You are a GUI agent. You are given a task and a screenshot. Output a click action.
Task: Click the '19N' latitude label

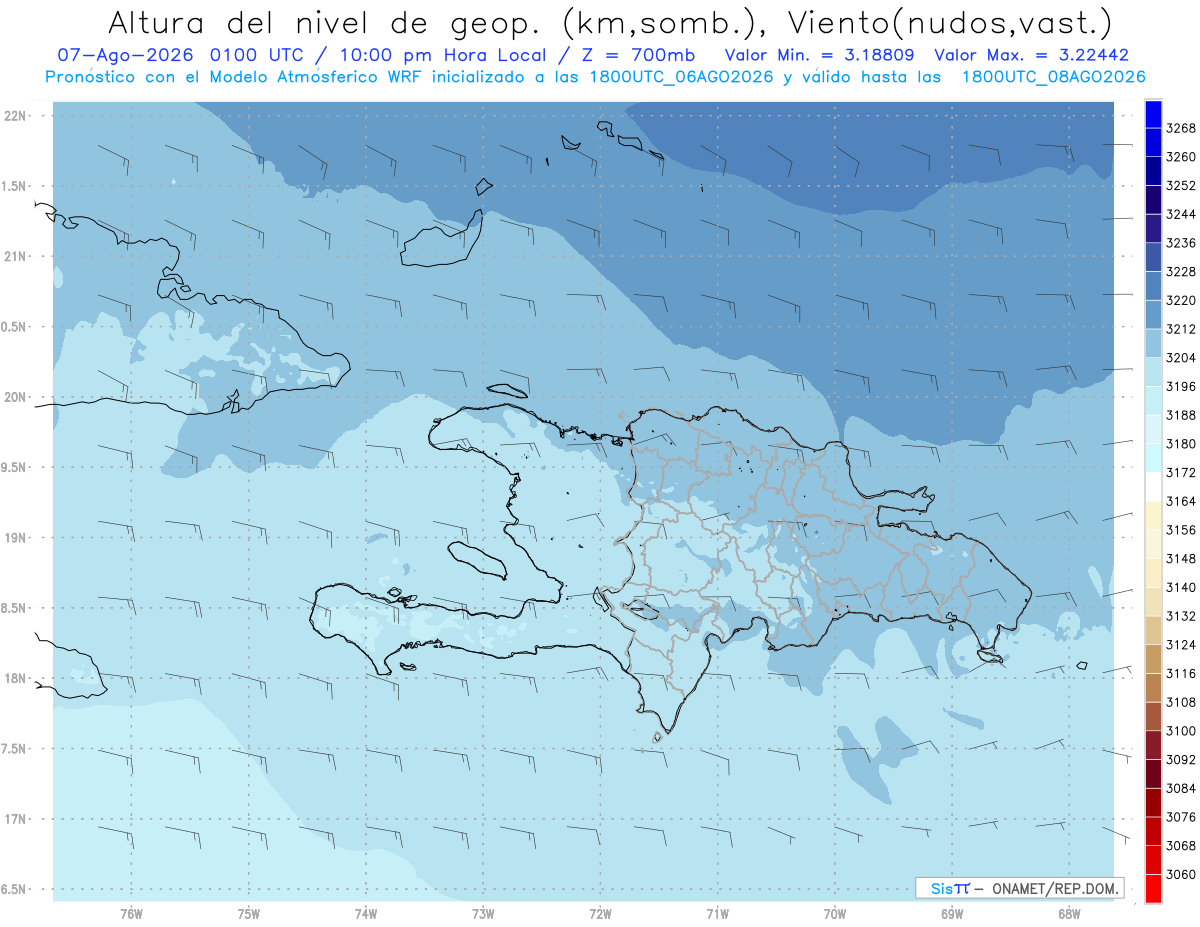point(14,538)
